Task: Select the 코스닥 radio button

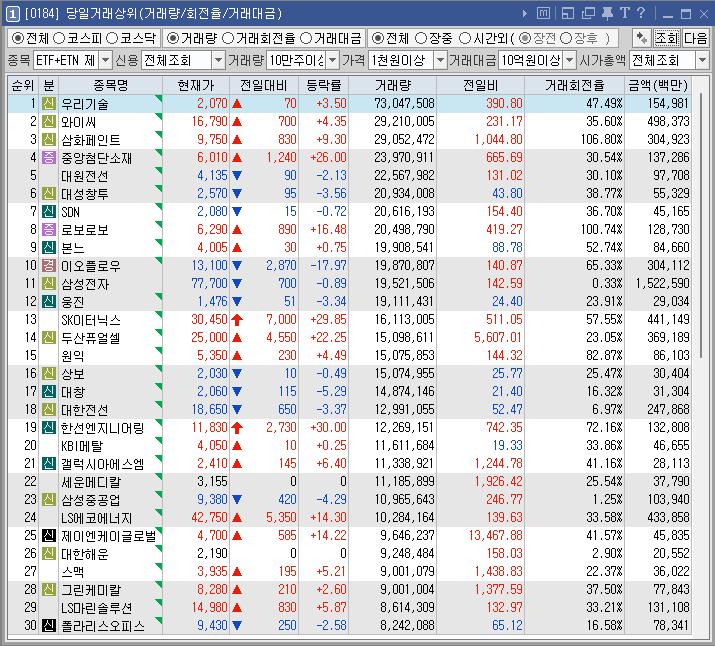Action: (112, 38)
